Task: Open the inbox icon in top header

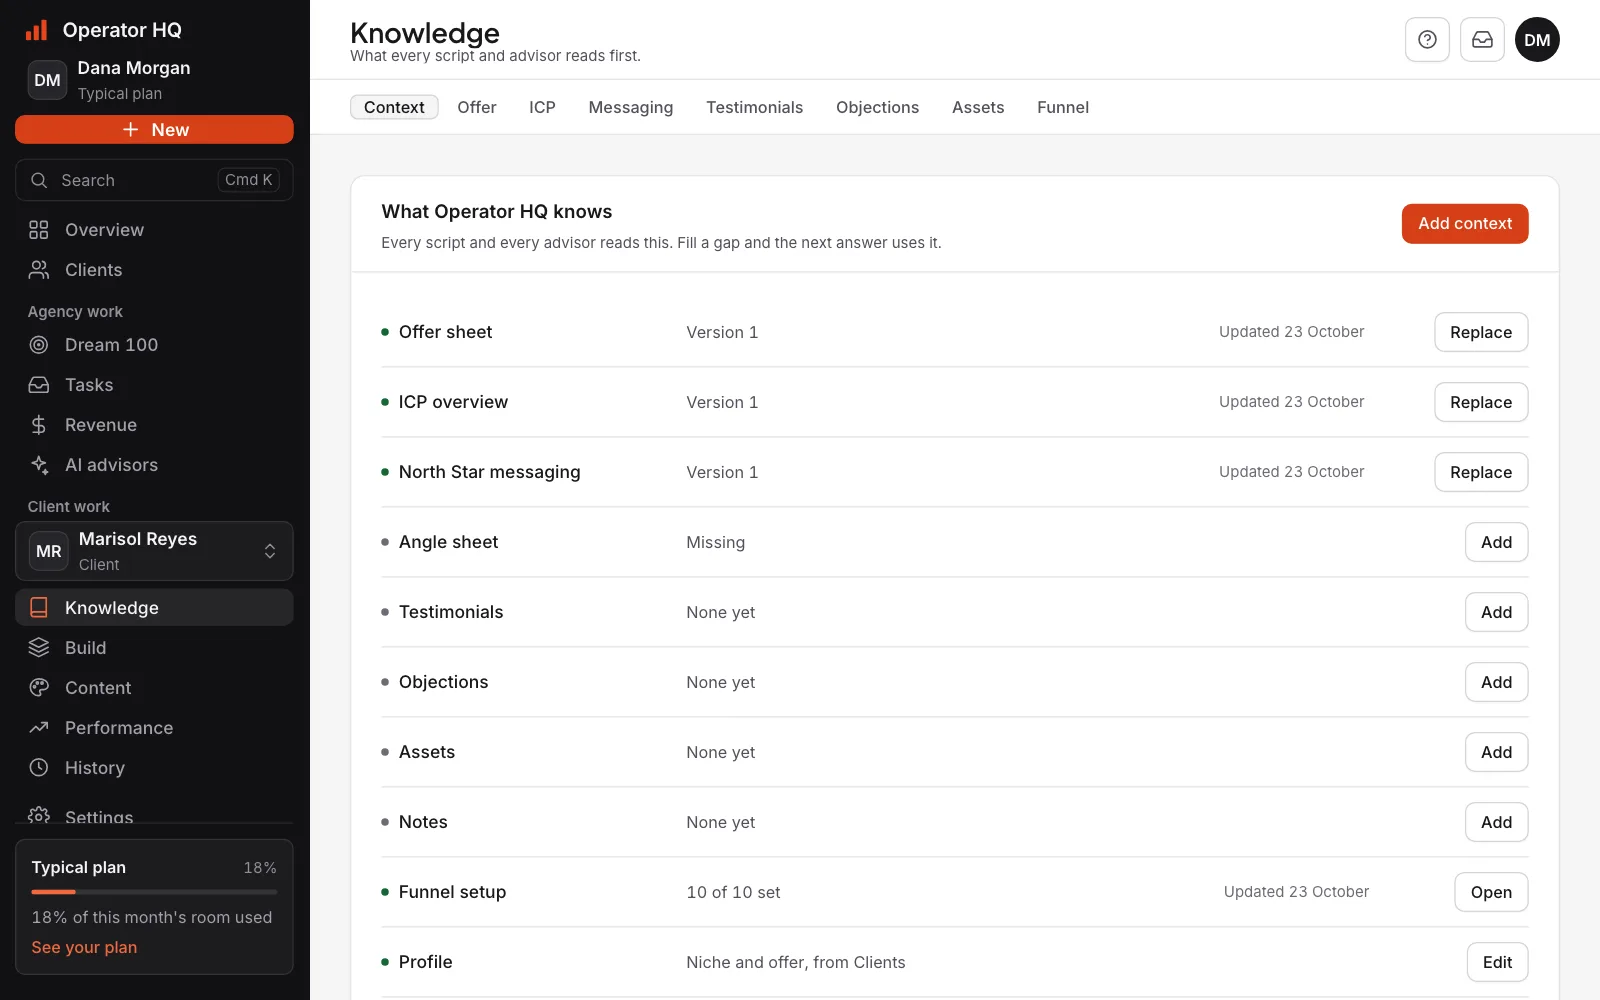Action: point(1482,40)
